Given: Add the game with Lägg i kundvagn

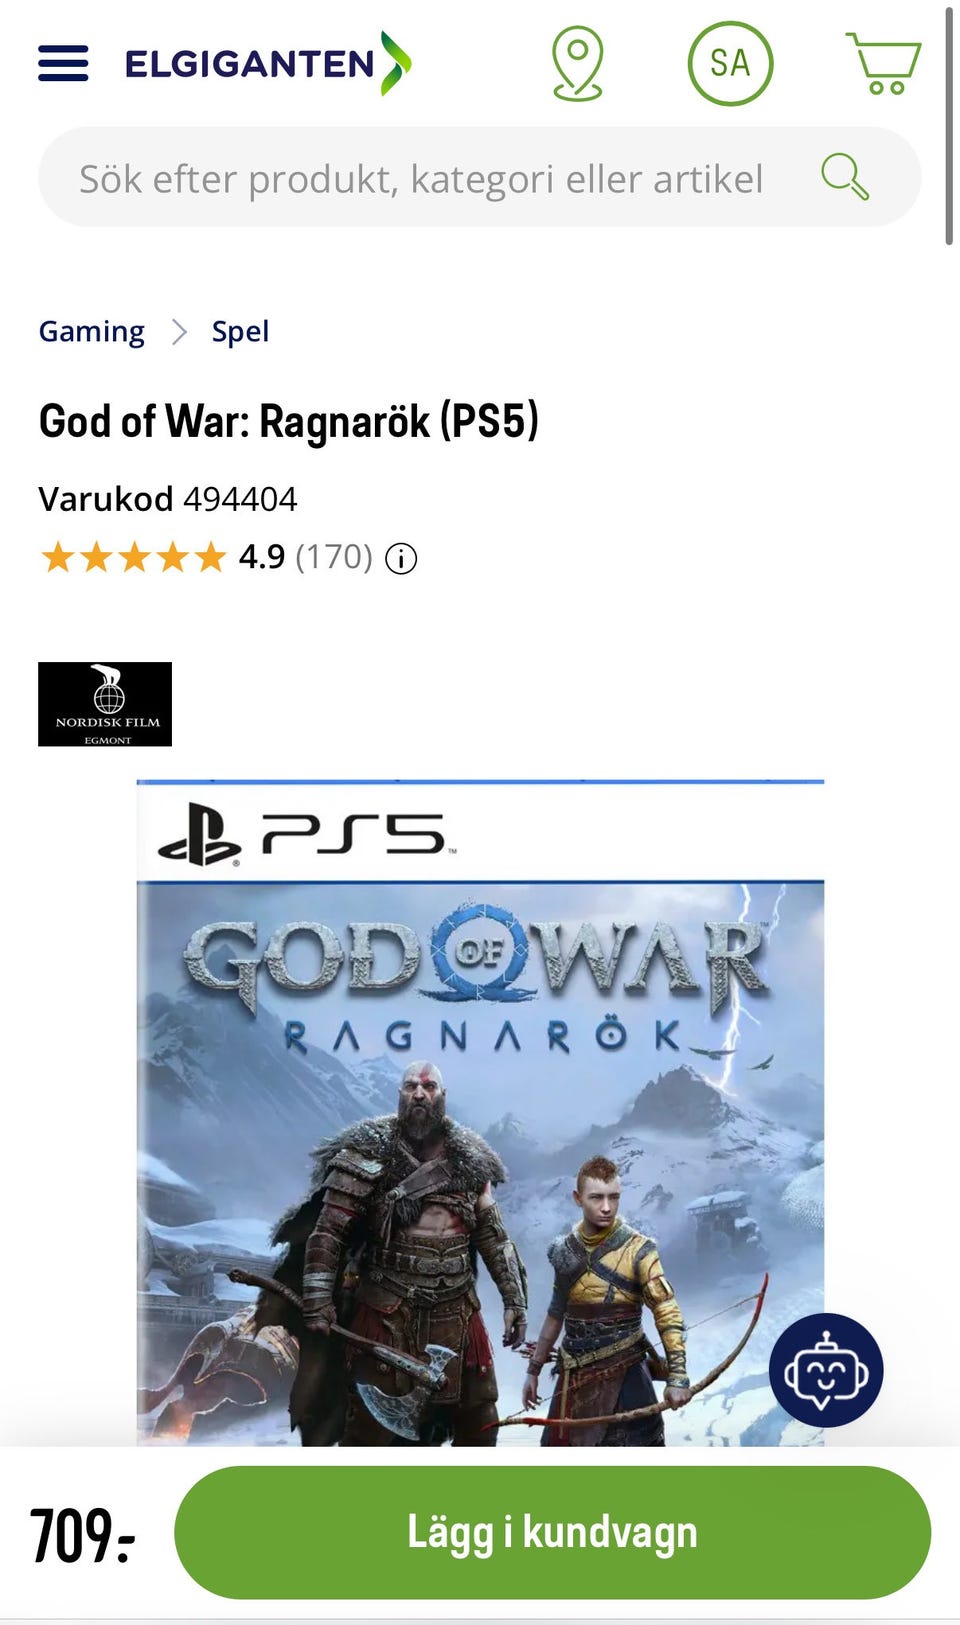Looking at the screenshot, I should 552,1532.
